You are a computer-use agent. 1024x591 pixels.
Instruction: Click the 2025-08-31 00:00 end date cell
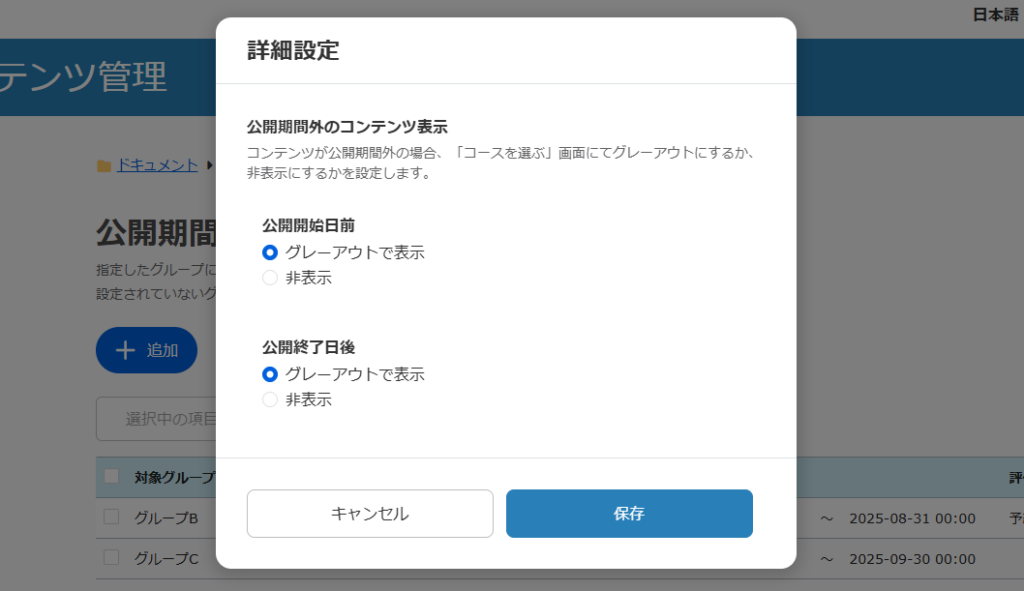(912, 519)
